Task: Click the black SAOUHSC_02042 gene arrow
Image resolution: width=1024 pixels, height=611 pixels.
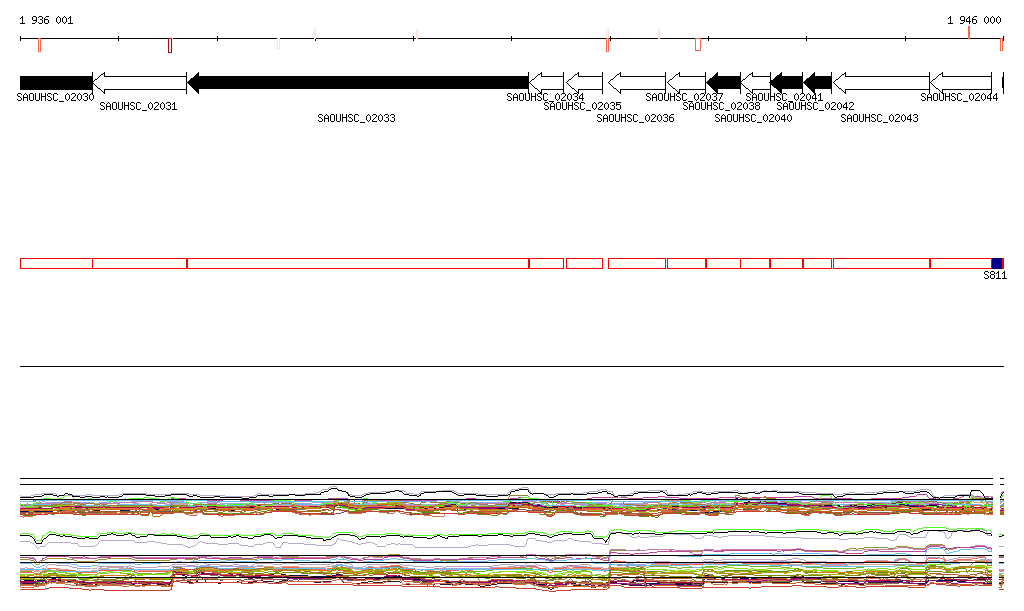Action: (x=818, y=83)
